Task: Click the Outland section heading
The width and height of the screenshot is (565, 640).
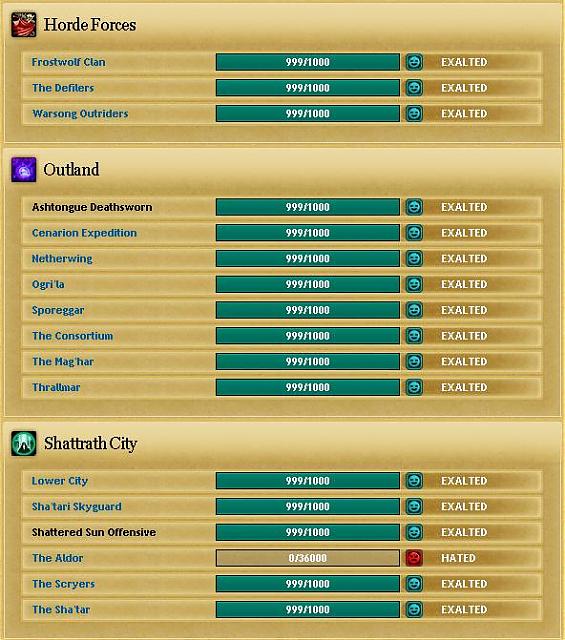Action: click(71, 169)
